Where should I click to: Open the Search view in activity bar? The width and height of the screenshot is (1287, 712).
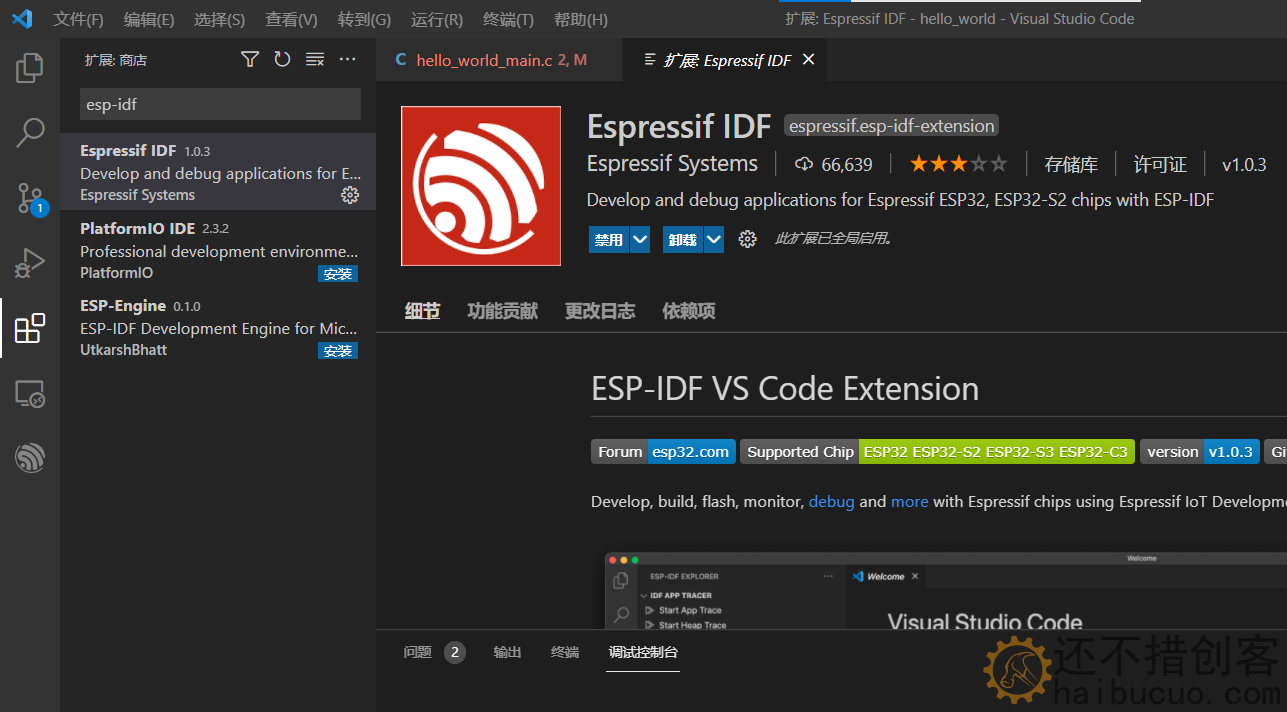[x=30, y=132]
